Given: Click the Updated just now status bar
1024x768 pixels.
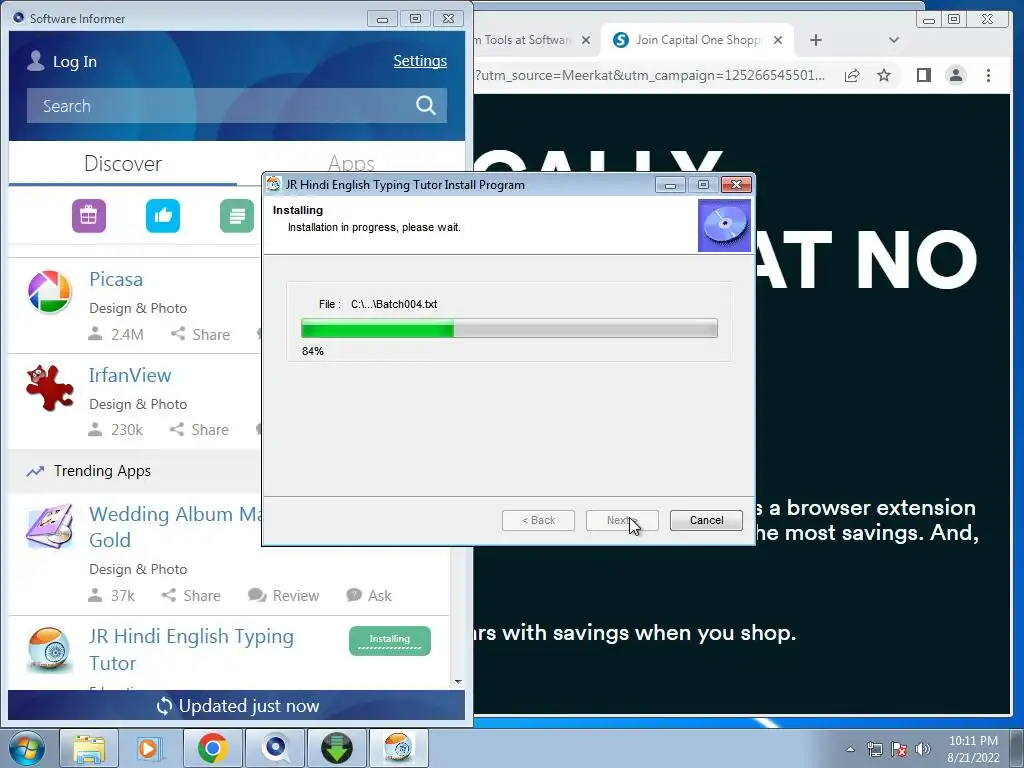Looking at the screenshot, I should (236, 706).
